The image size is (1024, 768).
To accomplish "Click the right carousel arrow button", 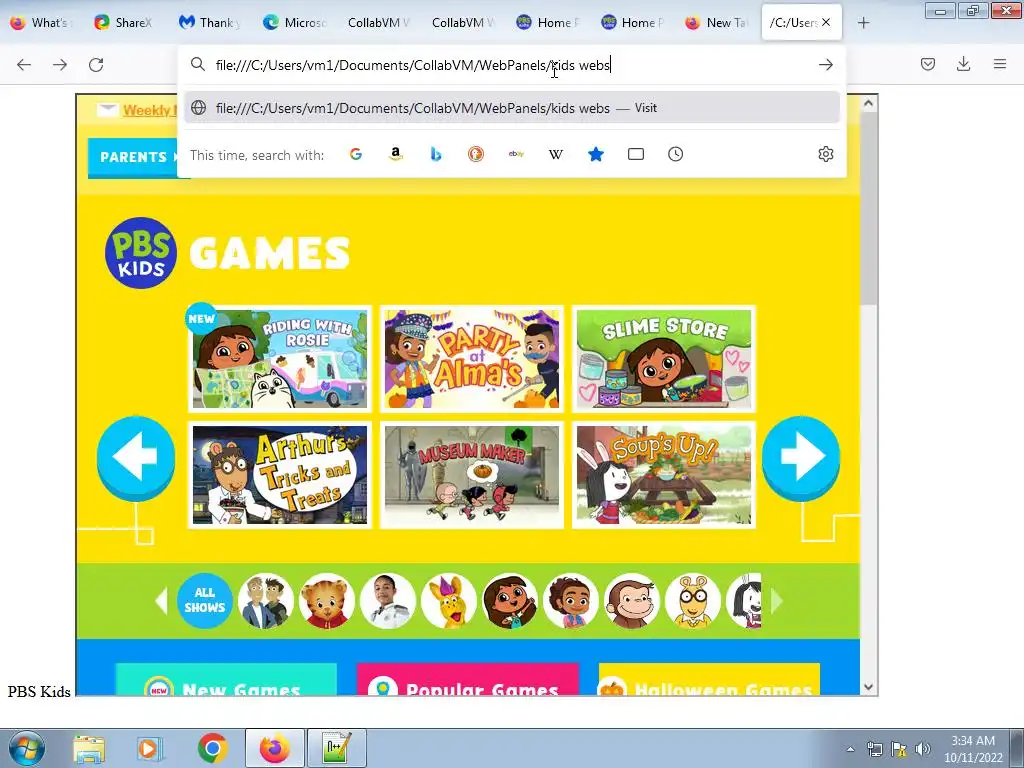I will pos(801,457).
